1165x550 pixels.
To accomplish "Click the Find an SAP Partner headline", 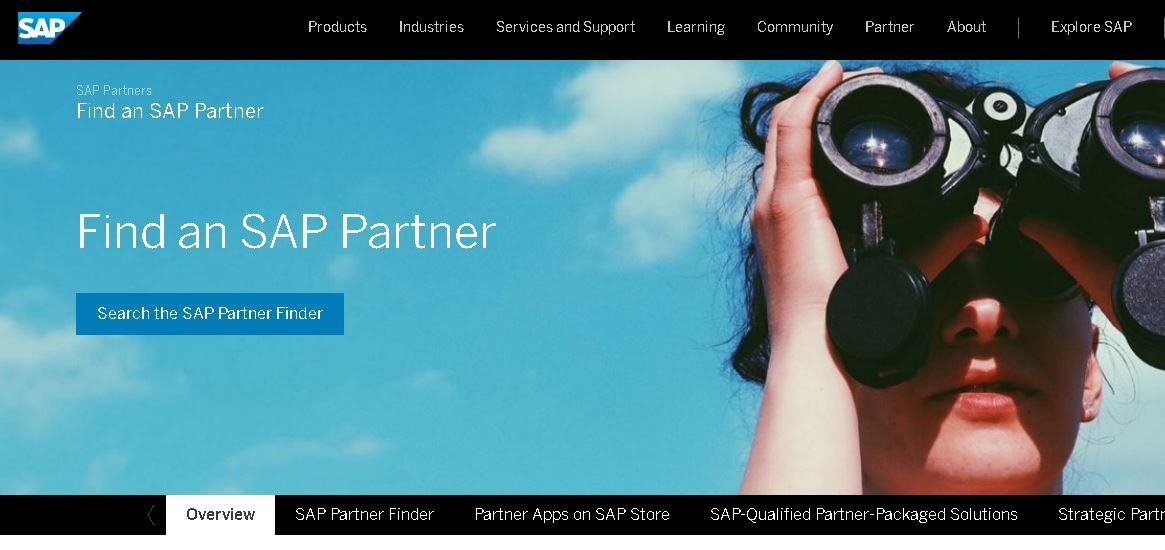I will pyautogui.click(x=286, y=232).
